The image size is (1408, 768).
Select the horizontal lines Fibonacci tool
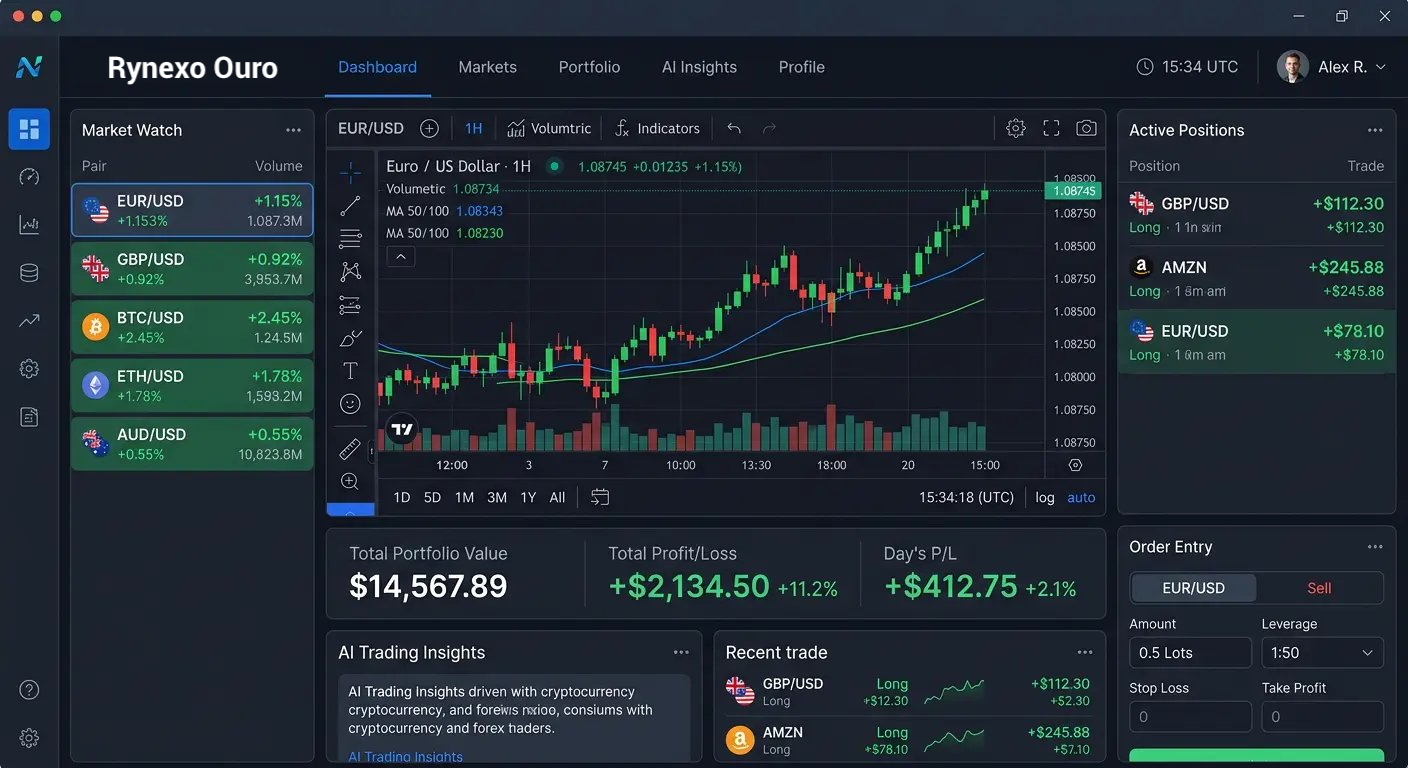(350, 238)
